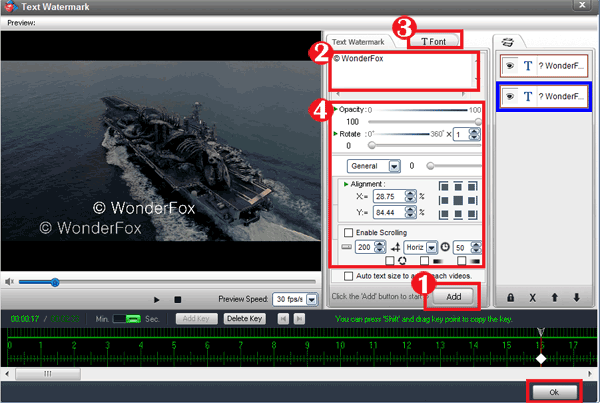Align watermark to bottom-right corner

click(x=473, y=214)
